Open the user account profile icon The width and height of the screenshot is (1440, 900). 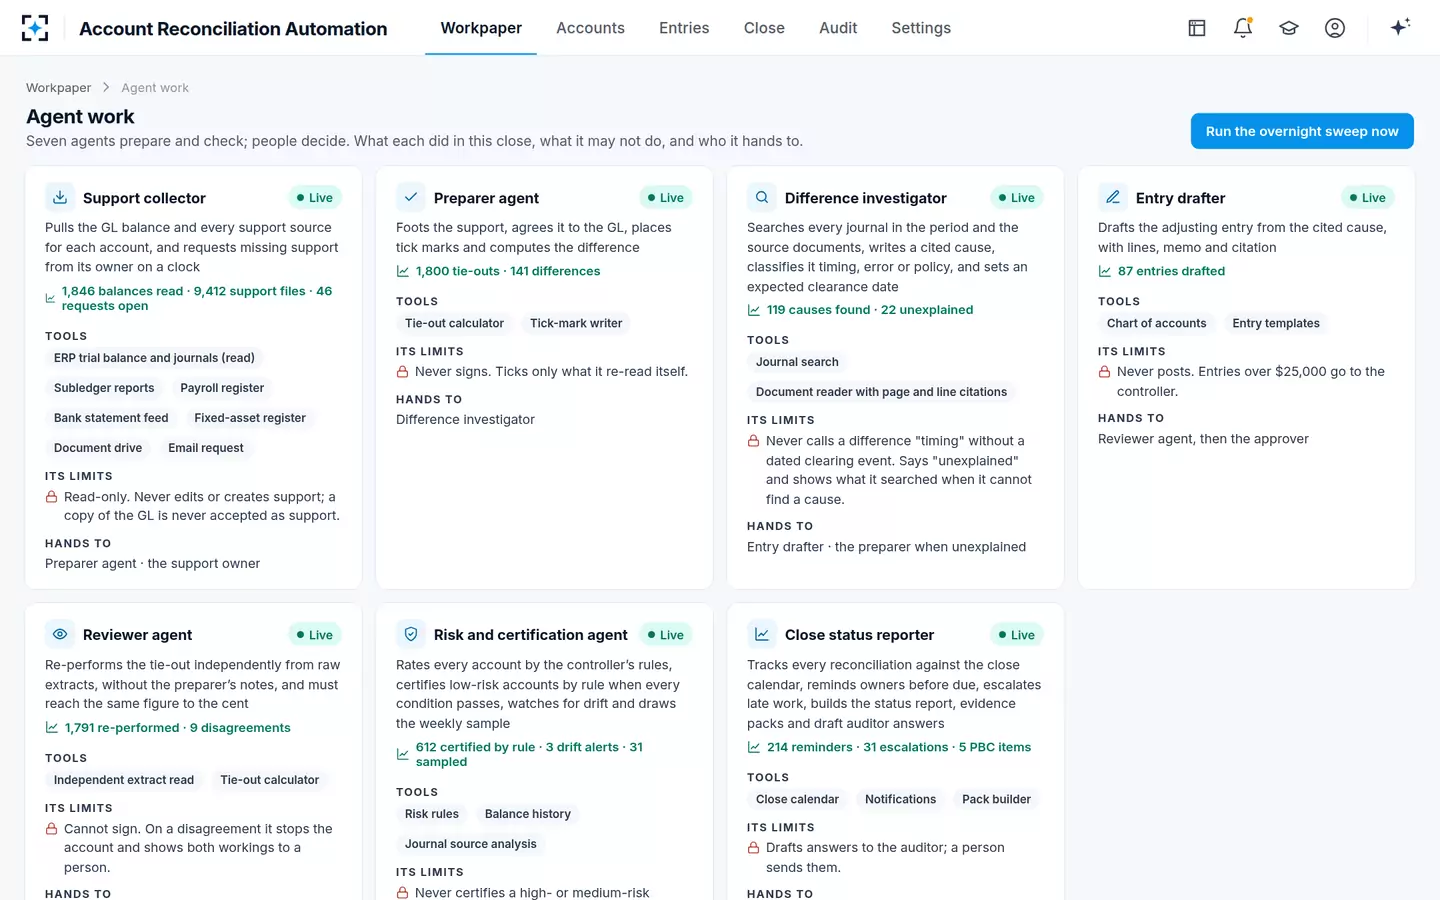1335,28
